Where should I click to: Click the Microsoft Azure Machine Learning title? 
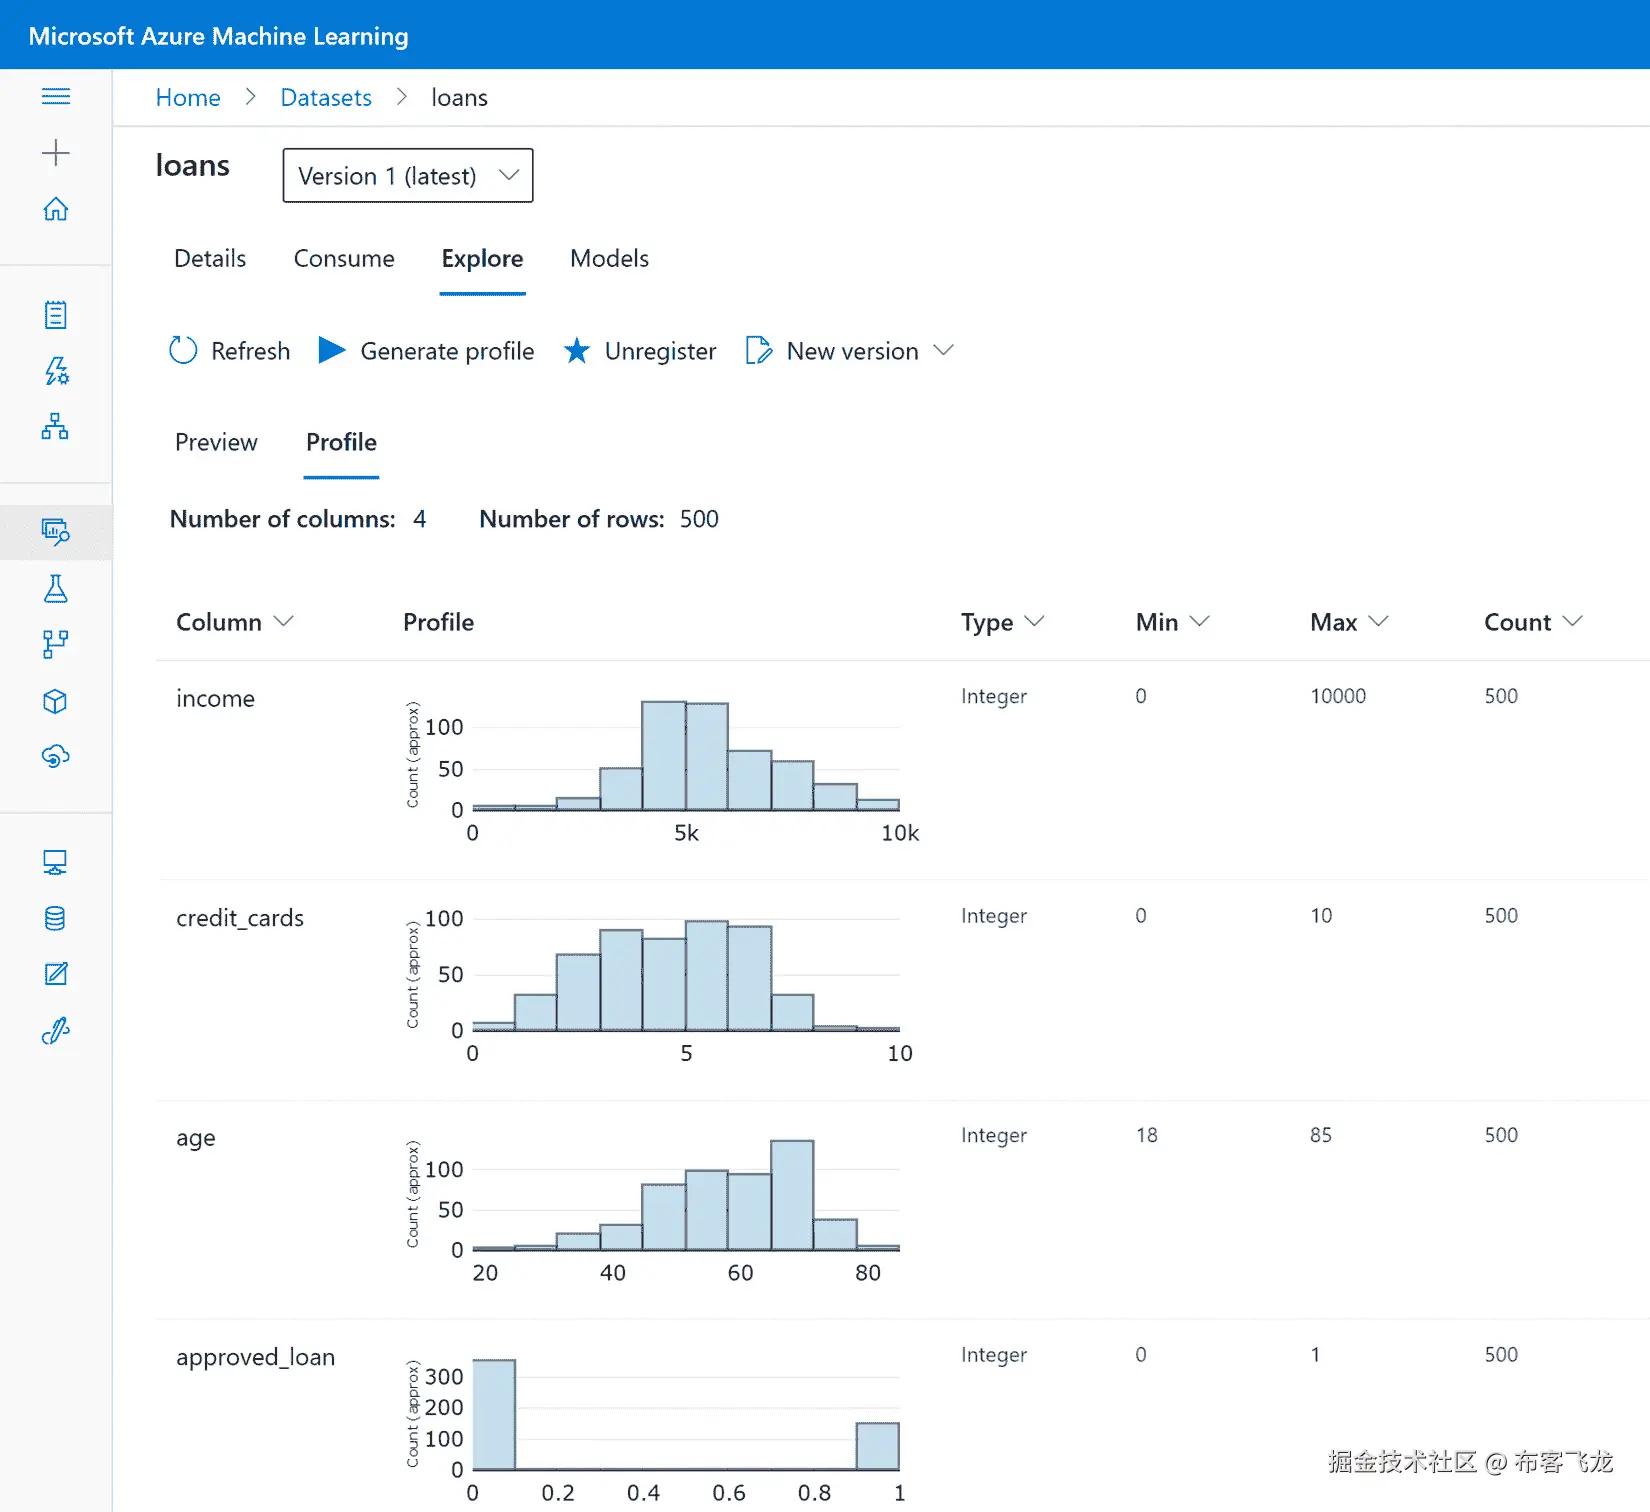[218, 36]
